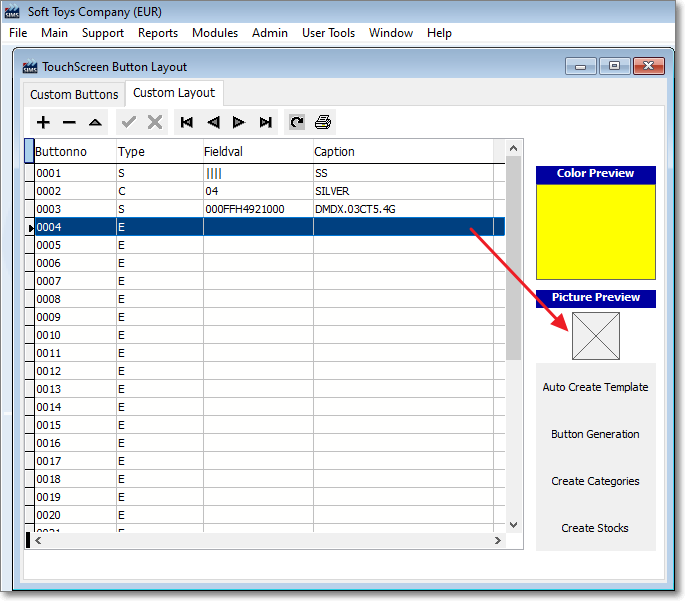Go to first record icon

click(x=187, y=122)
